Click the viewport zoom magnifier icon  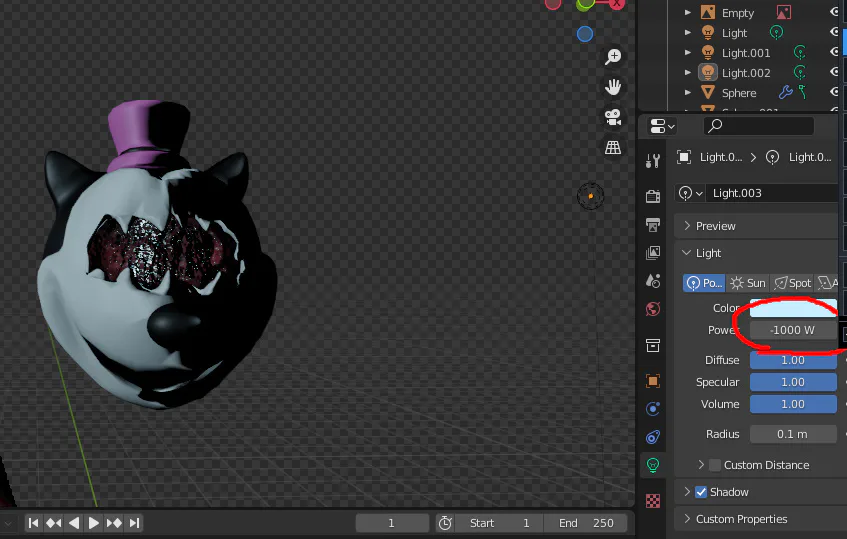click(x=613, y=57)
